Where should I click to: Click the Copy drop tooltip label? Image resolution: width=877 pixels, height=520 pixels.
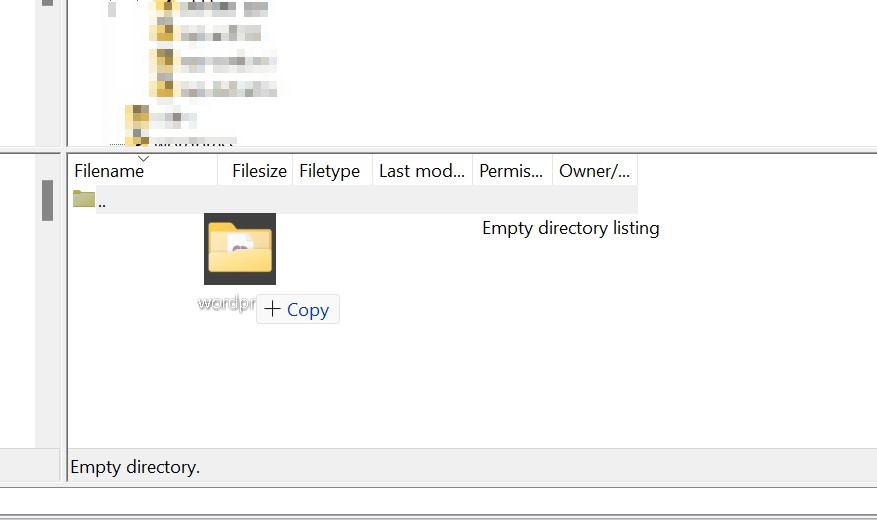307,310
